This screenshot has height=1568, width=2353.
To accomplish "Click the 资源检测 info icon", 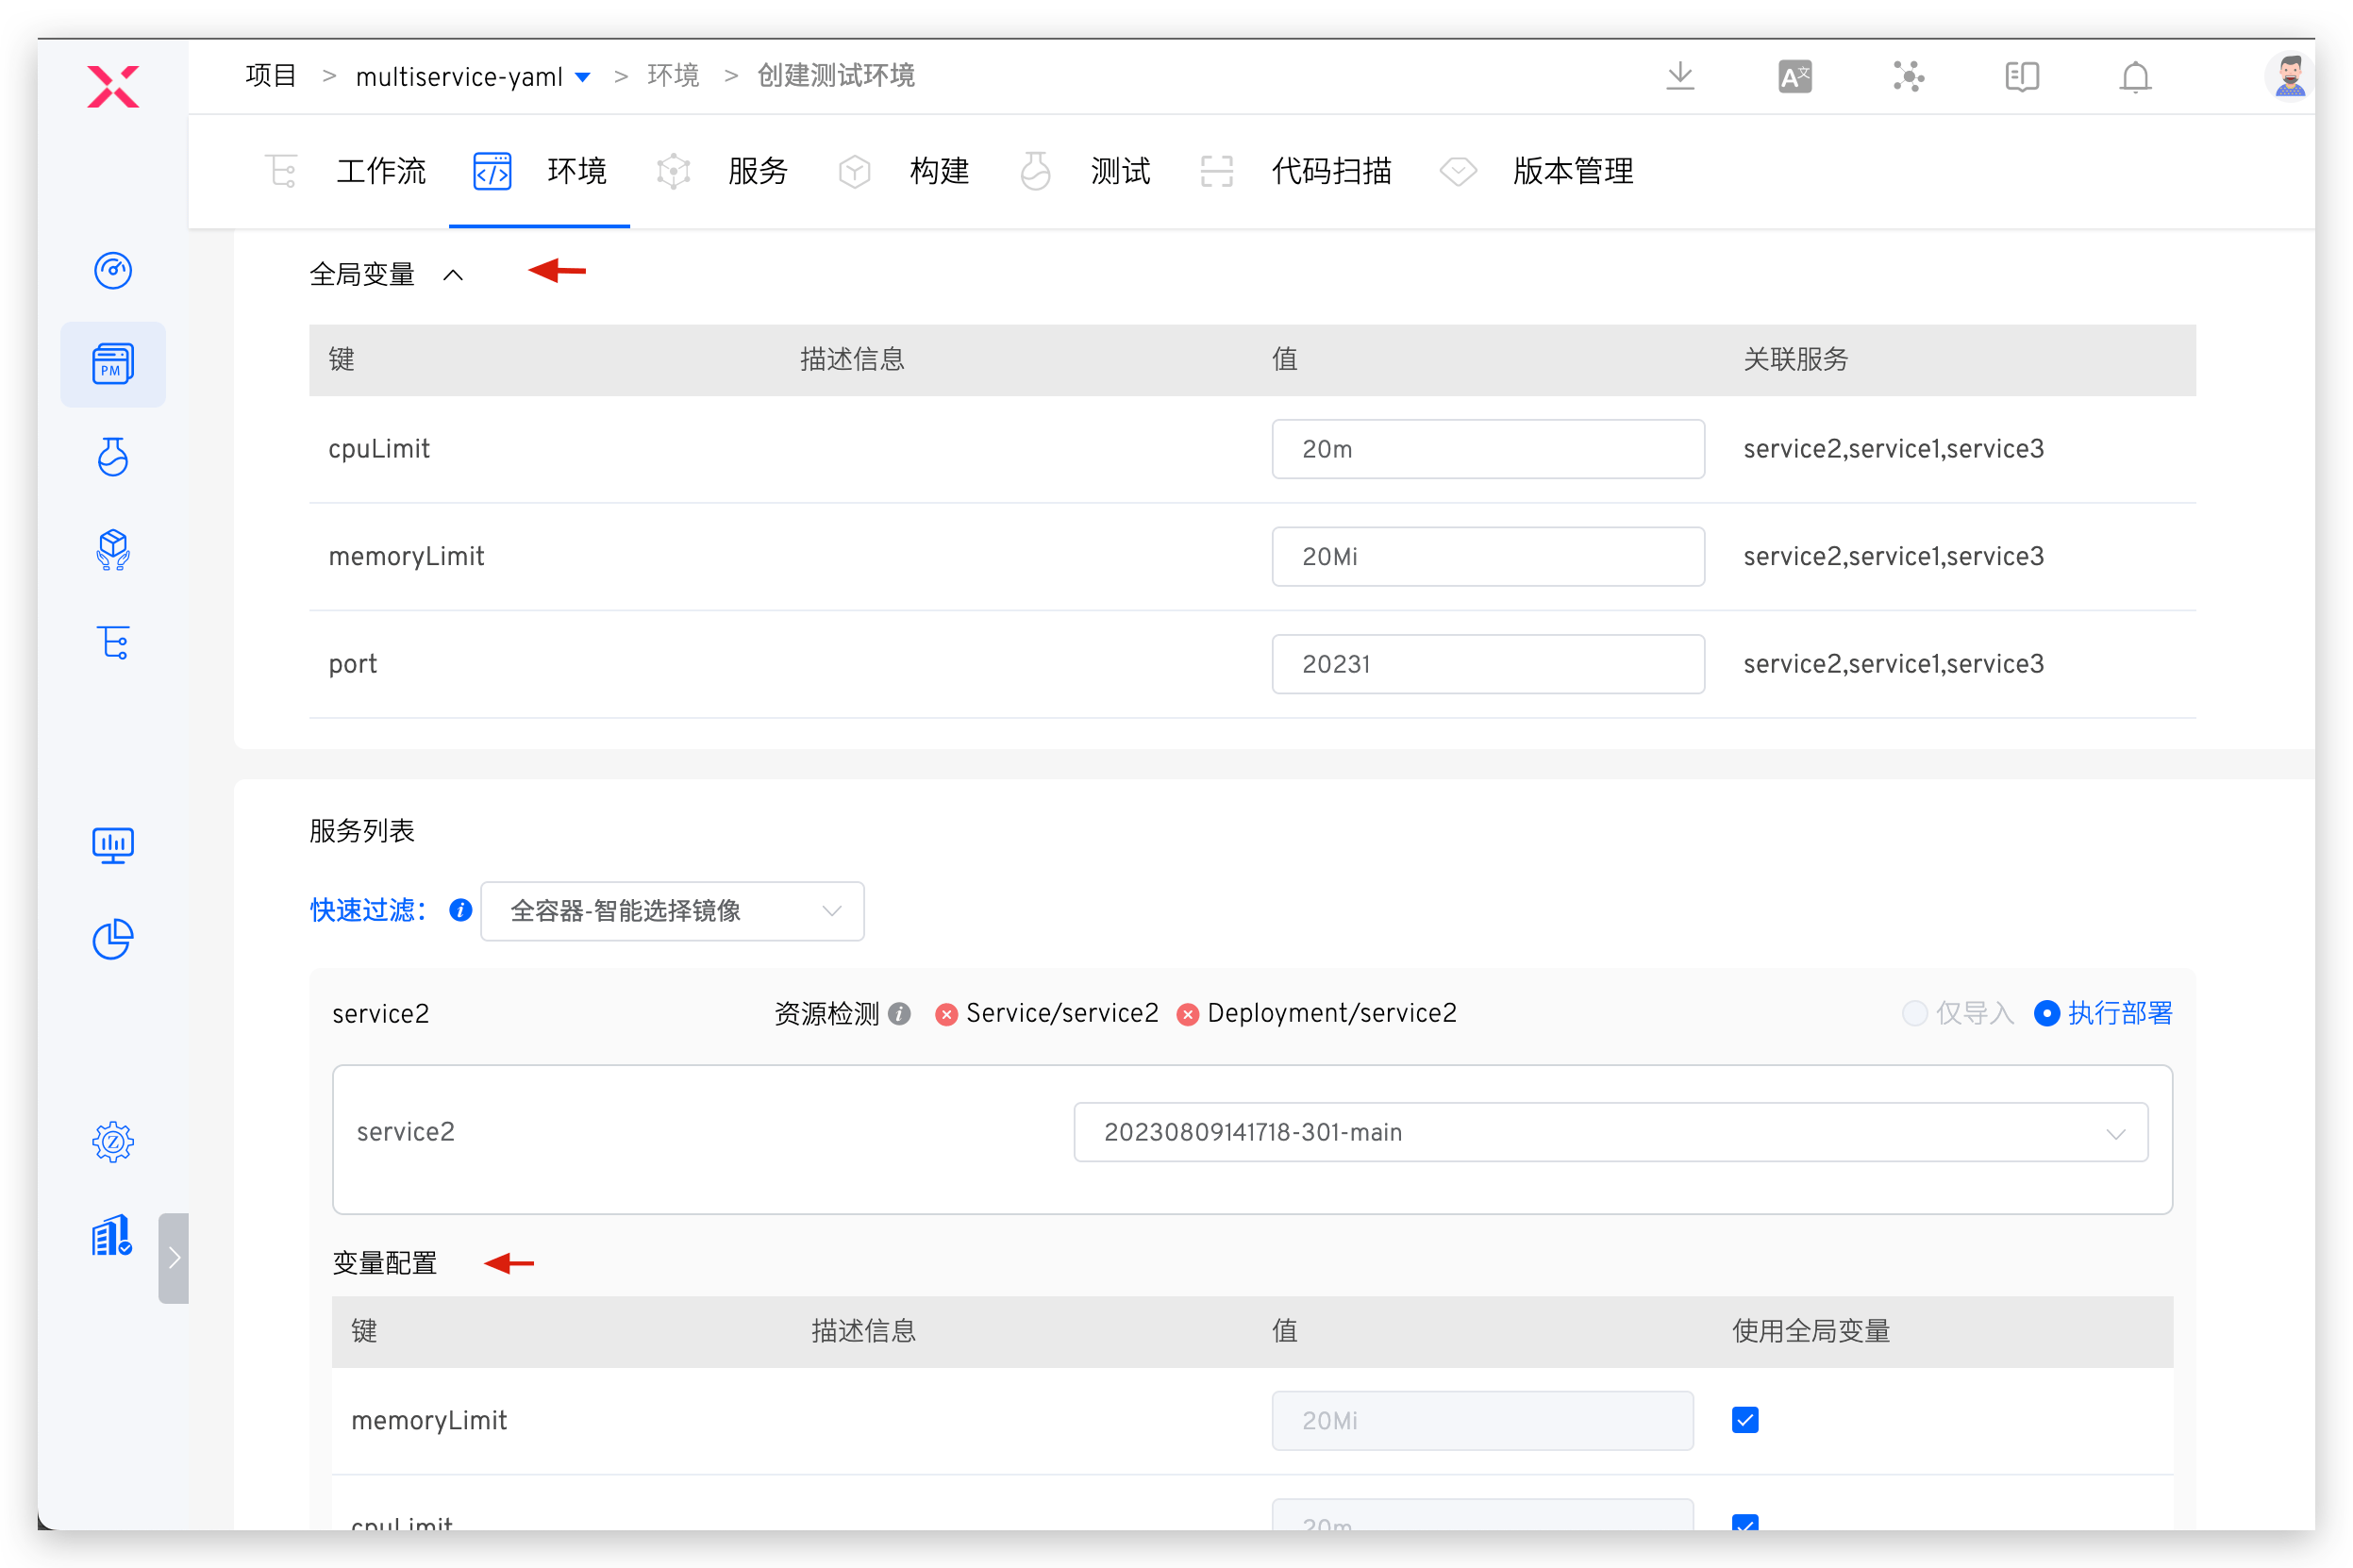I will click(900, 1013).
